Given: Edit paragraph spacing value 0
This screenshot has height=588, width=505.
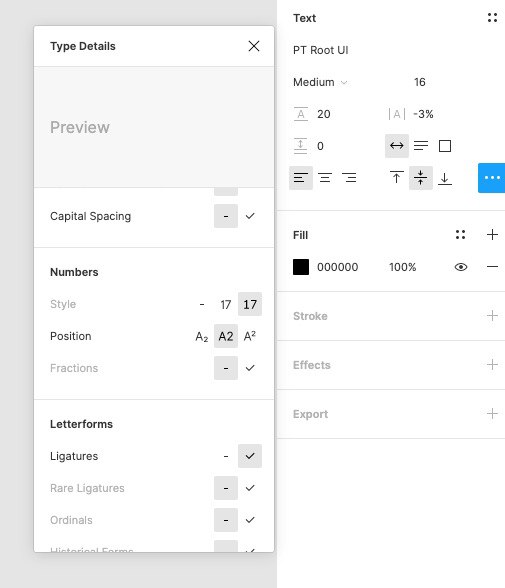Looking at the screenshot, I should click(320, 146).
